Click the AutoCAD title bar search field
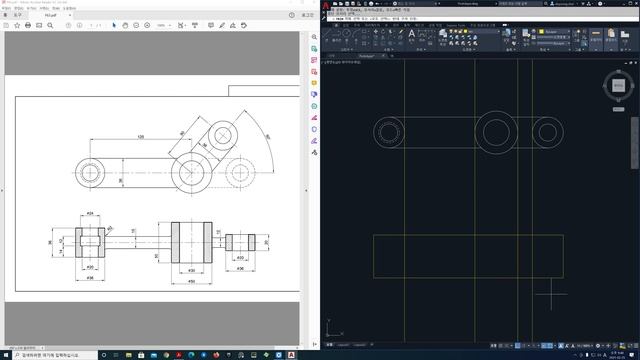Screen dimensions: 640x360 [x=520, y=4]
